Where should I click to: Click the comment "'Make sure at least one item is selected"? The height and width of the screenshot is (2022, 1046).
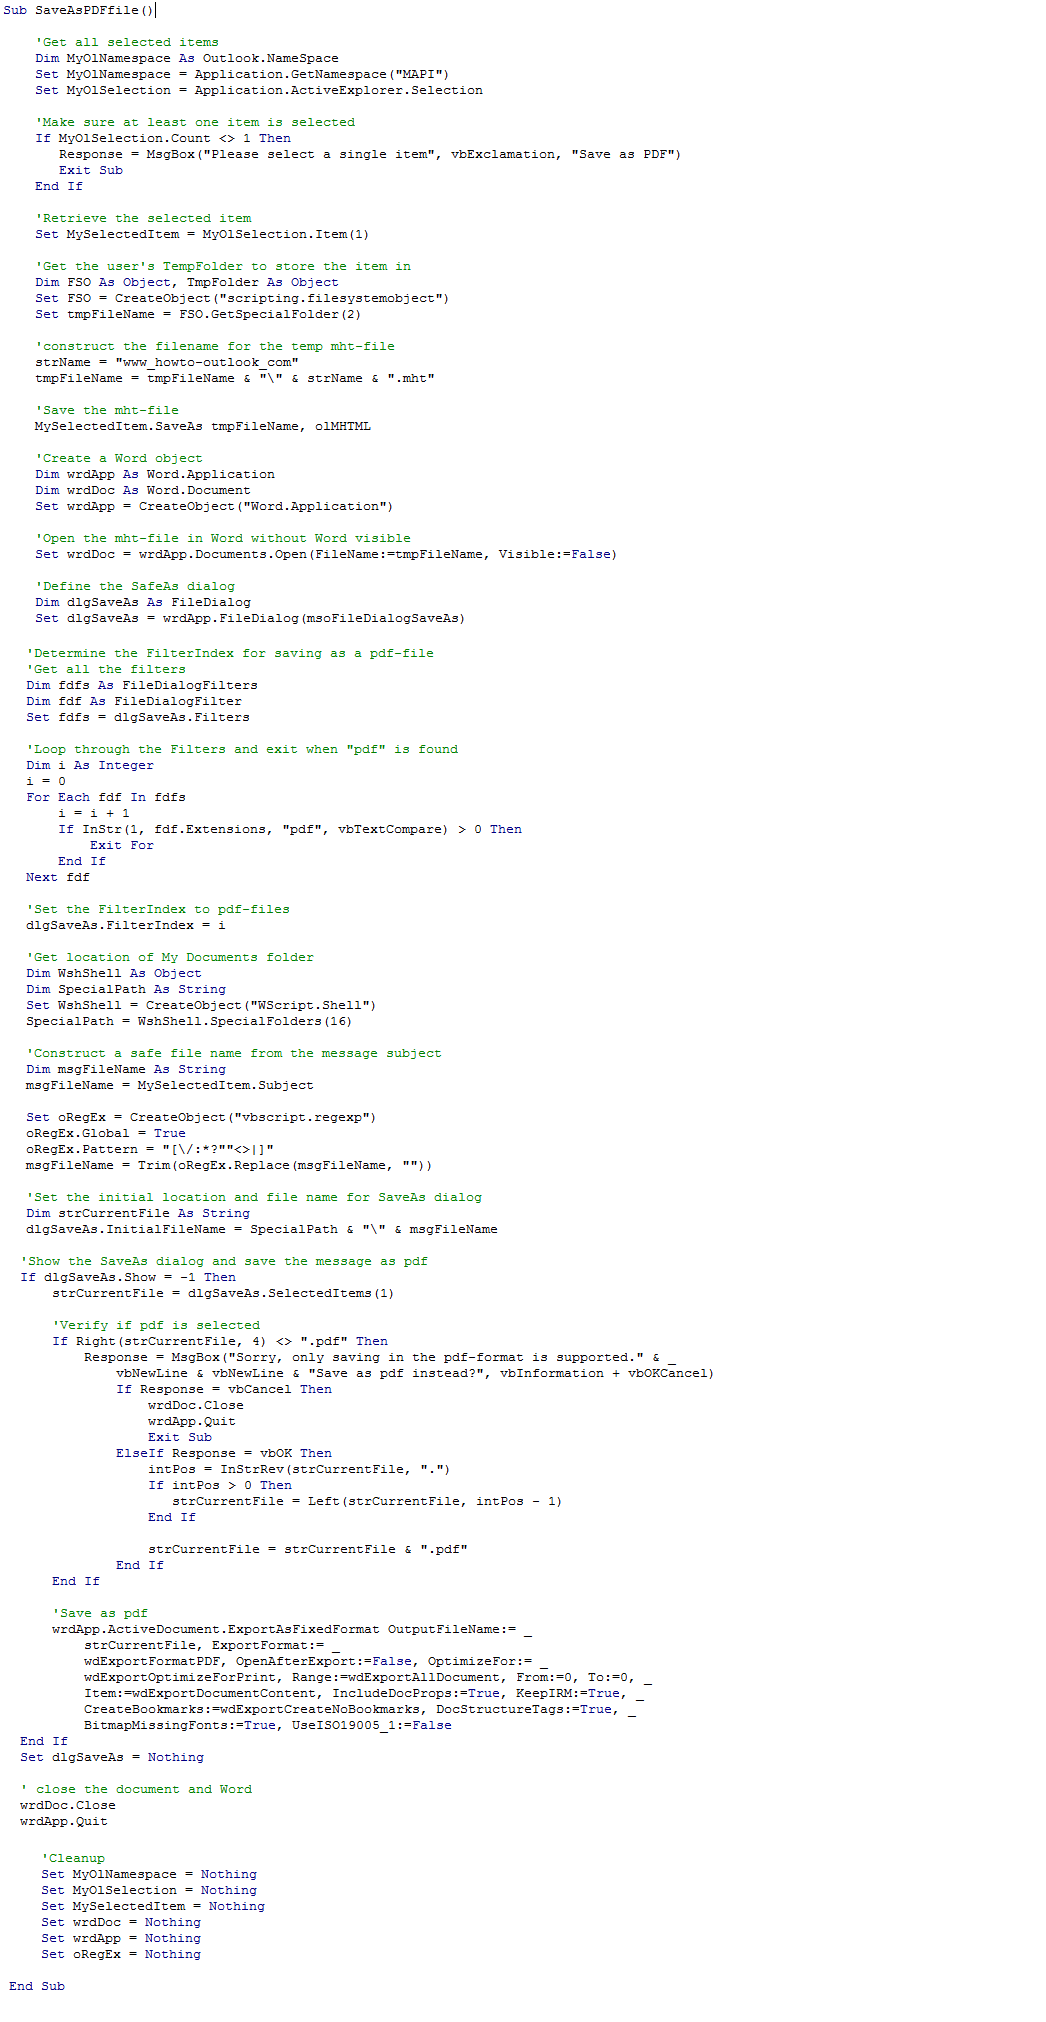click(x=195, y=122)
